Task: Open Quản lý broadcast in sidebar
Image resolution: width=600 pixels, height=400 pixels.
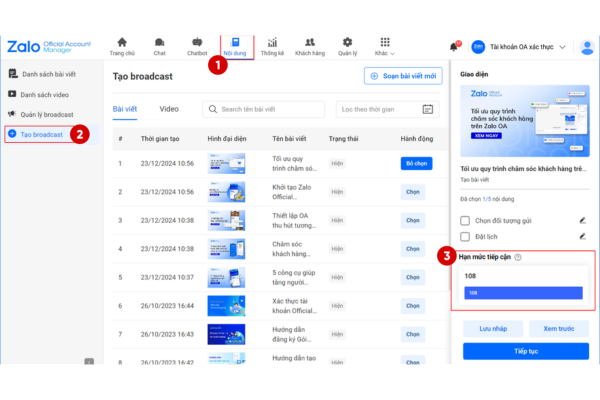Action: pyautogui.click(x=47, y=114)
